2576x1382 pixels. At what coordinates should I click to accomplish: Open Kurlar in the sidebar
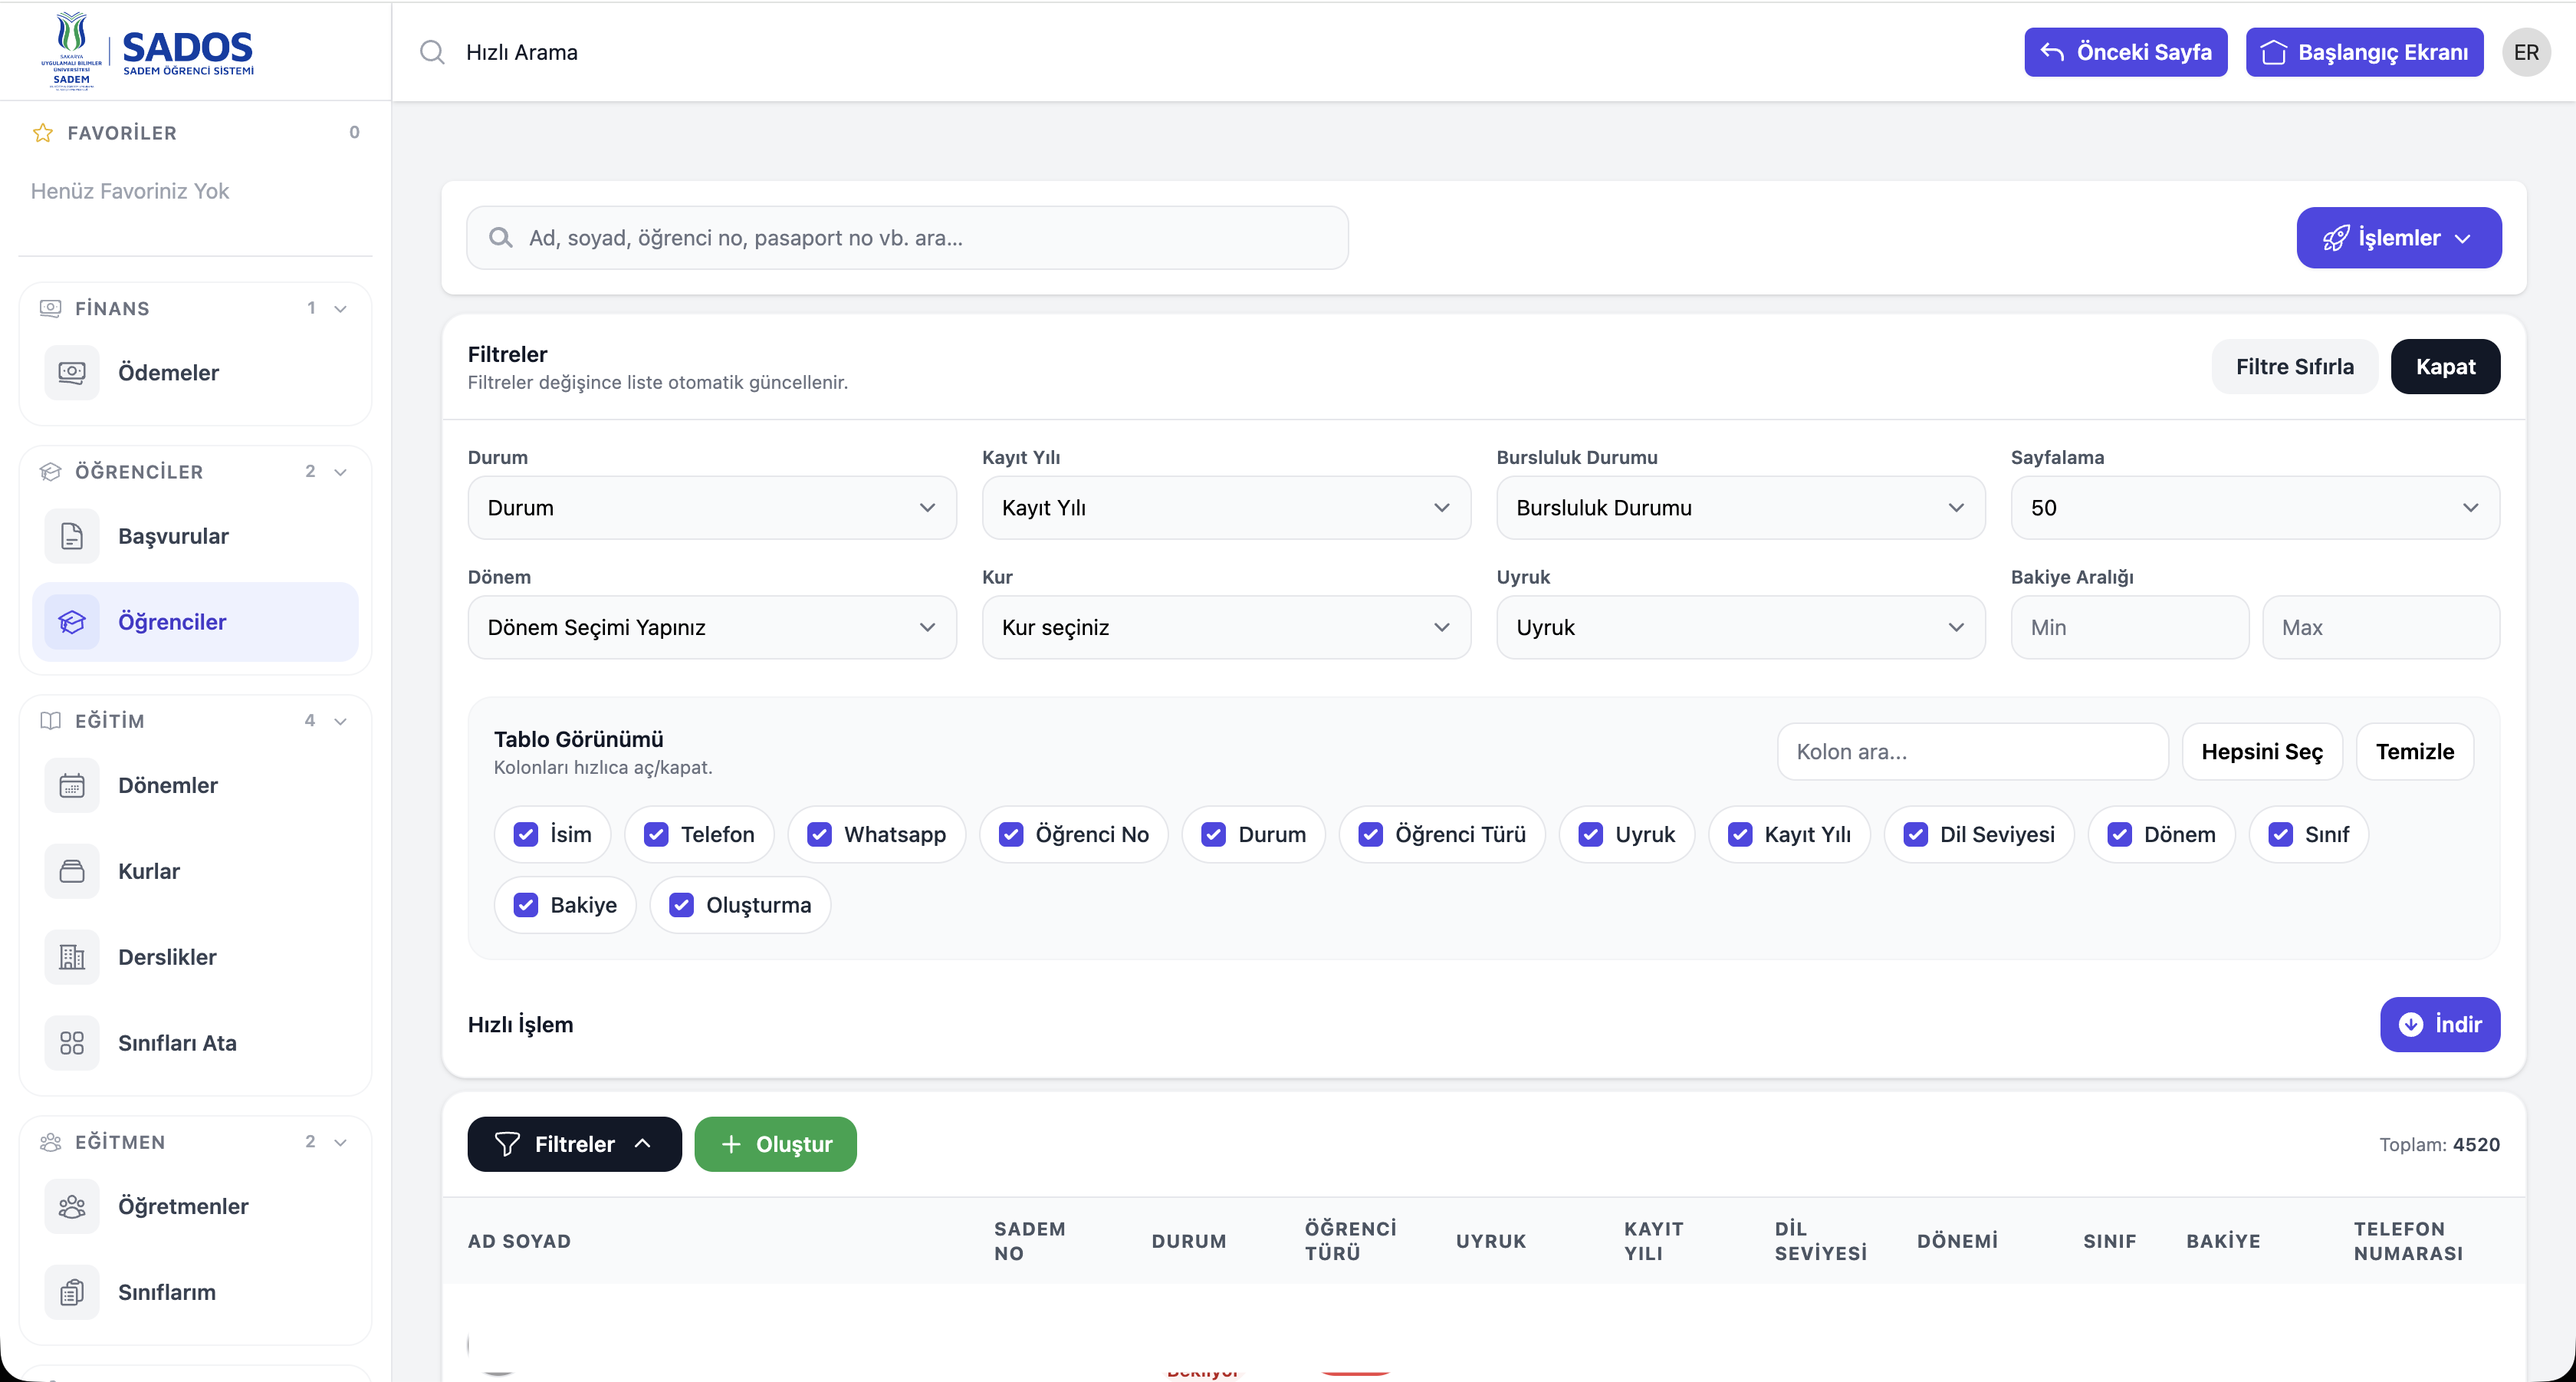[195, 871]
